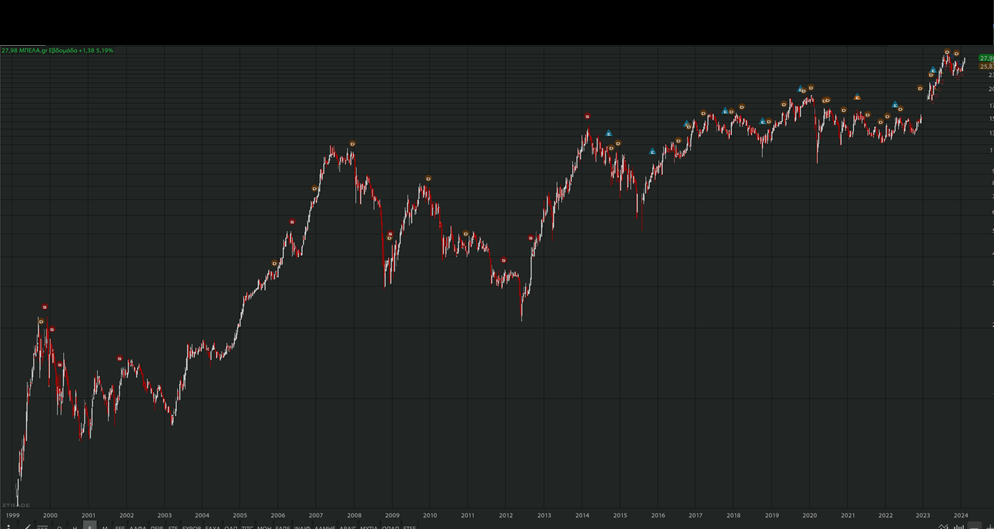Click the 2012 label on the time axis
994x529 pixels.
(x=505, y=516)
